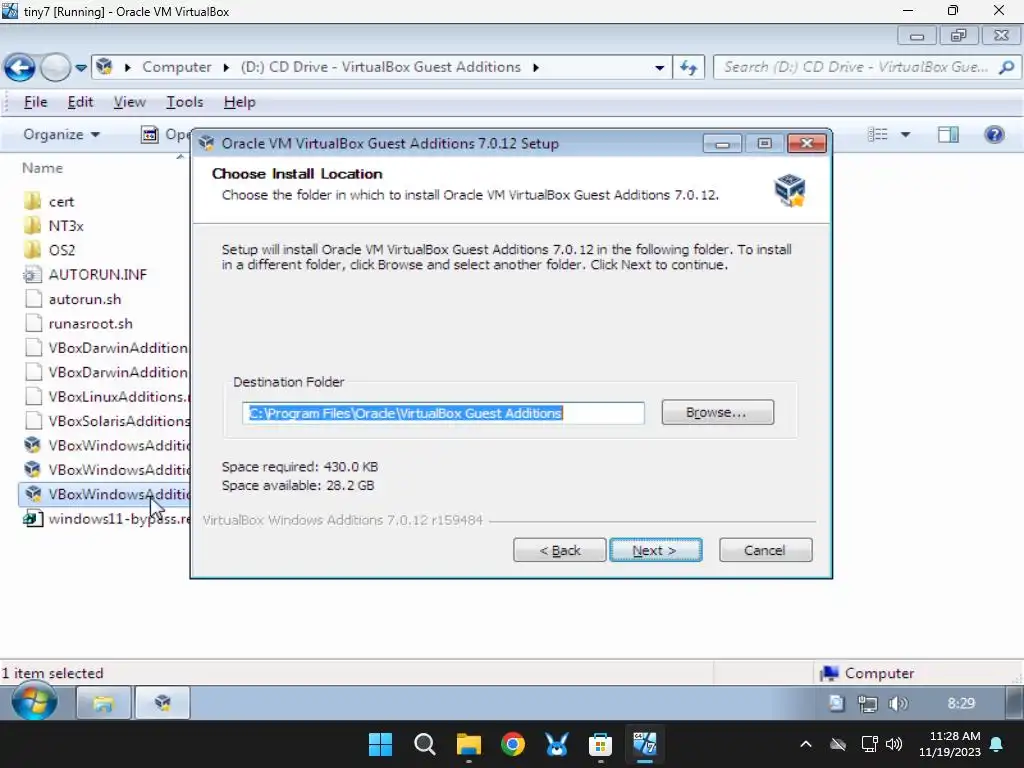This screenshot has height=768, width=1024.
Task: Launch Chrome from host taskbar
Action: 513,744
